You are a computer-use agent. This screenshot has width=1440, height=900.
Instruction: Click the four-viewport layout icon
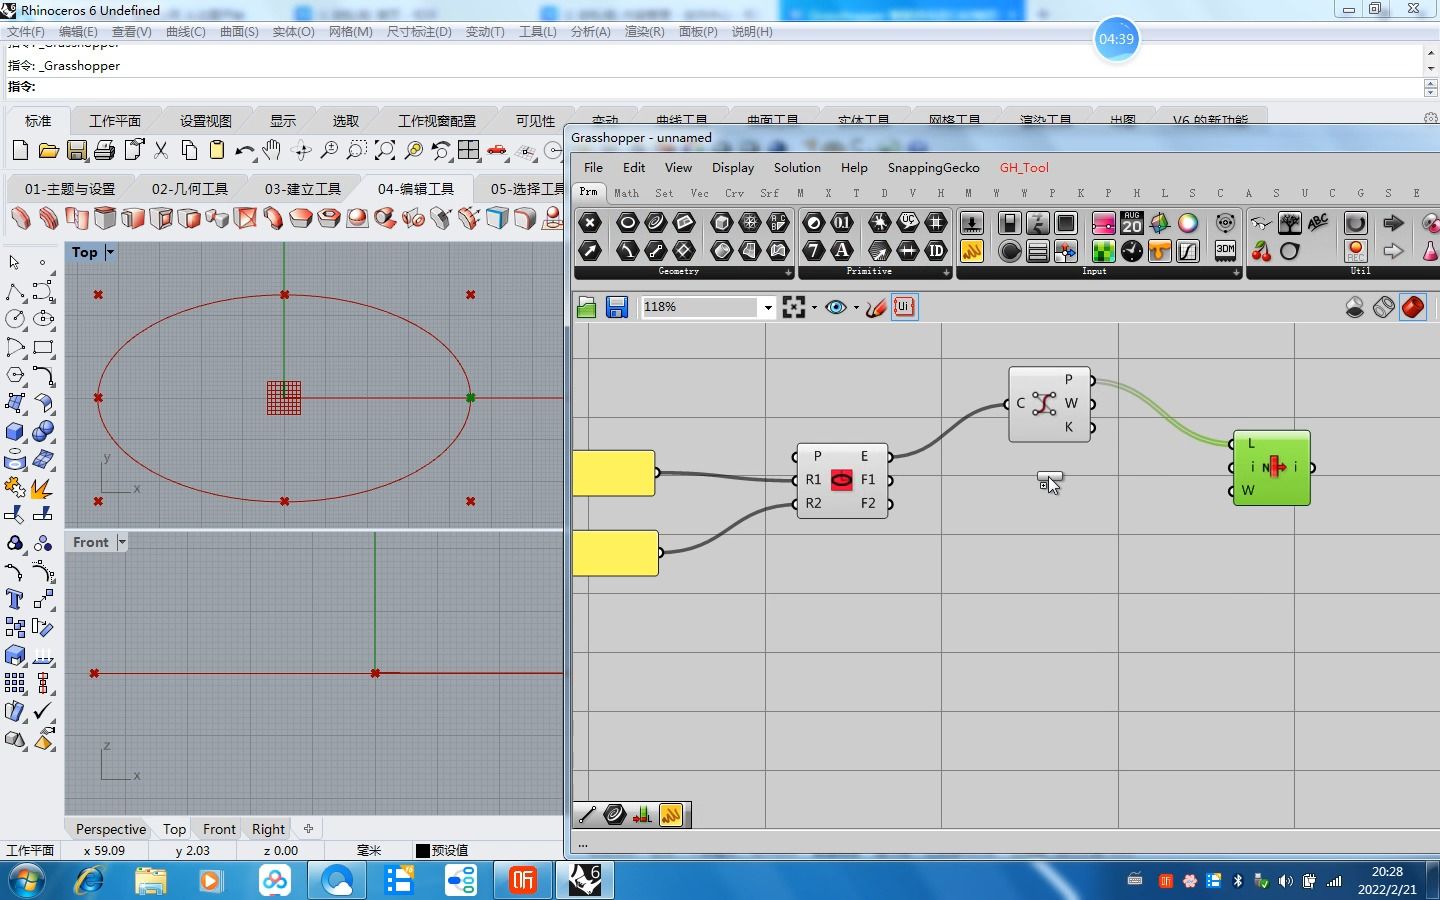pyautogui.click(x=469, y=151)
